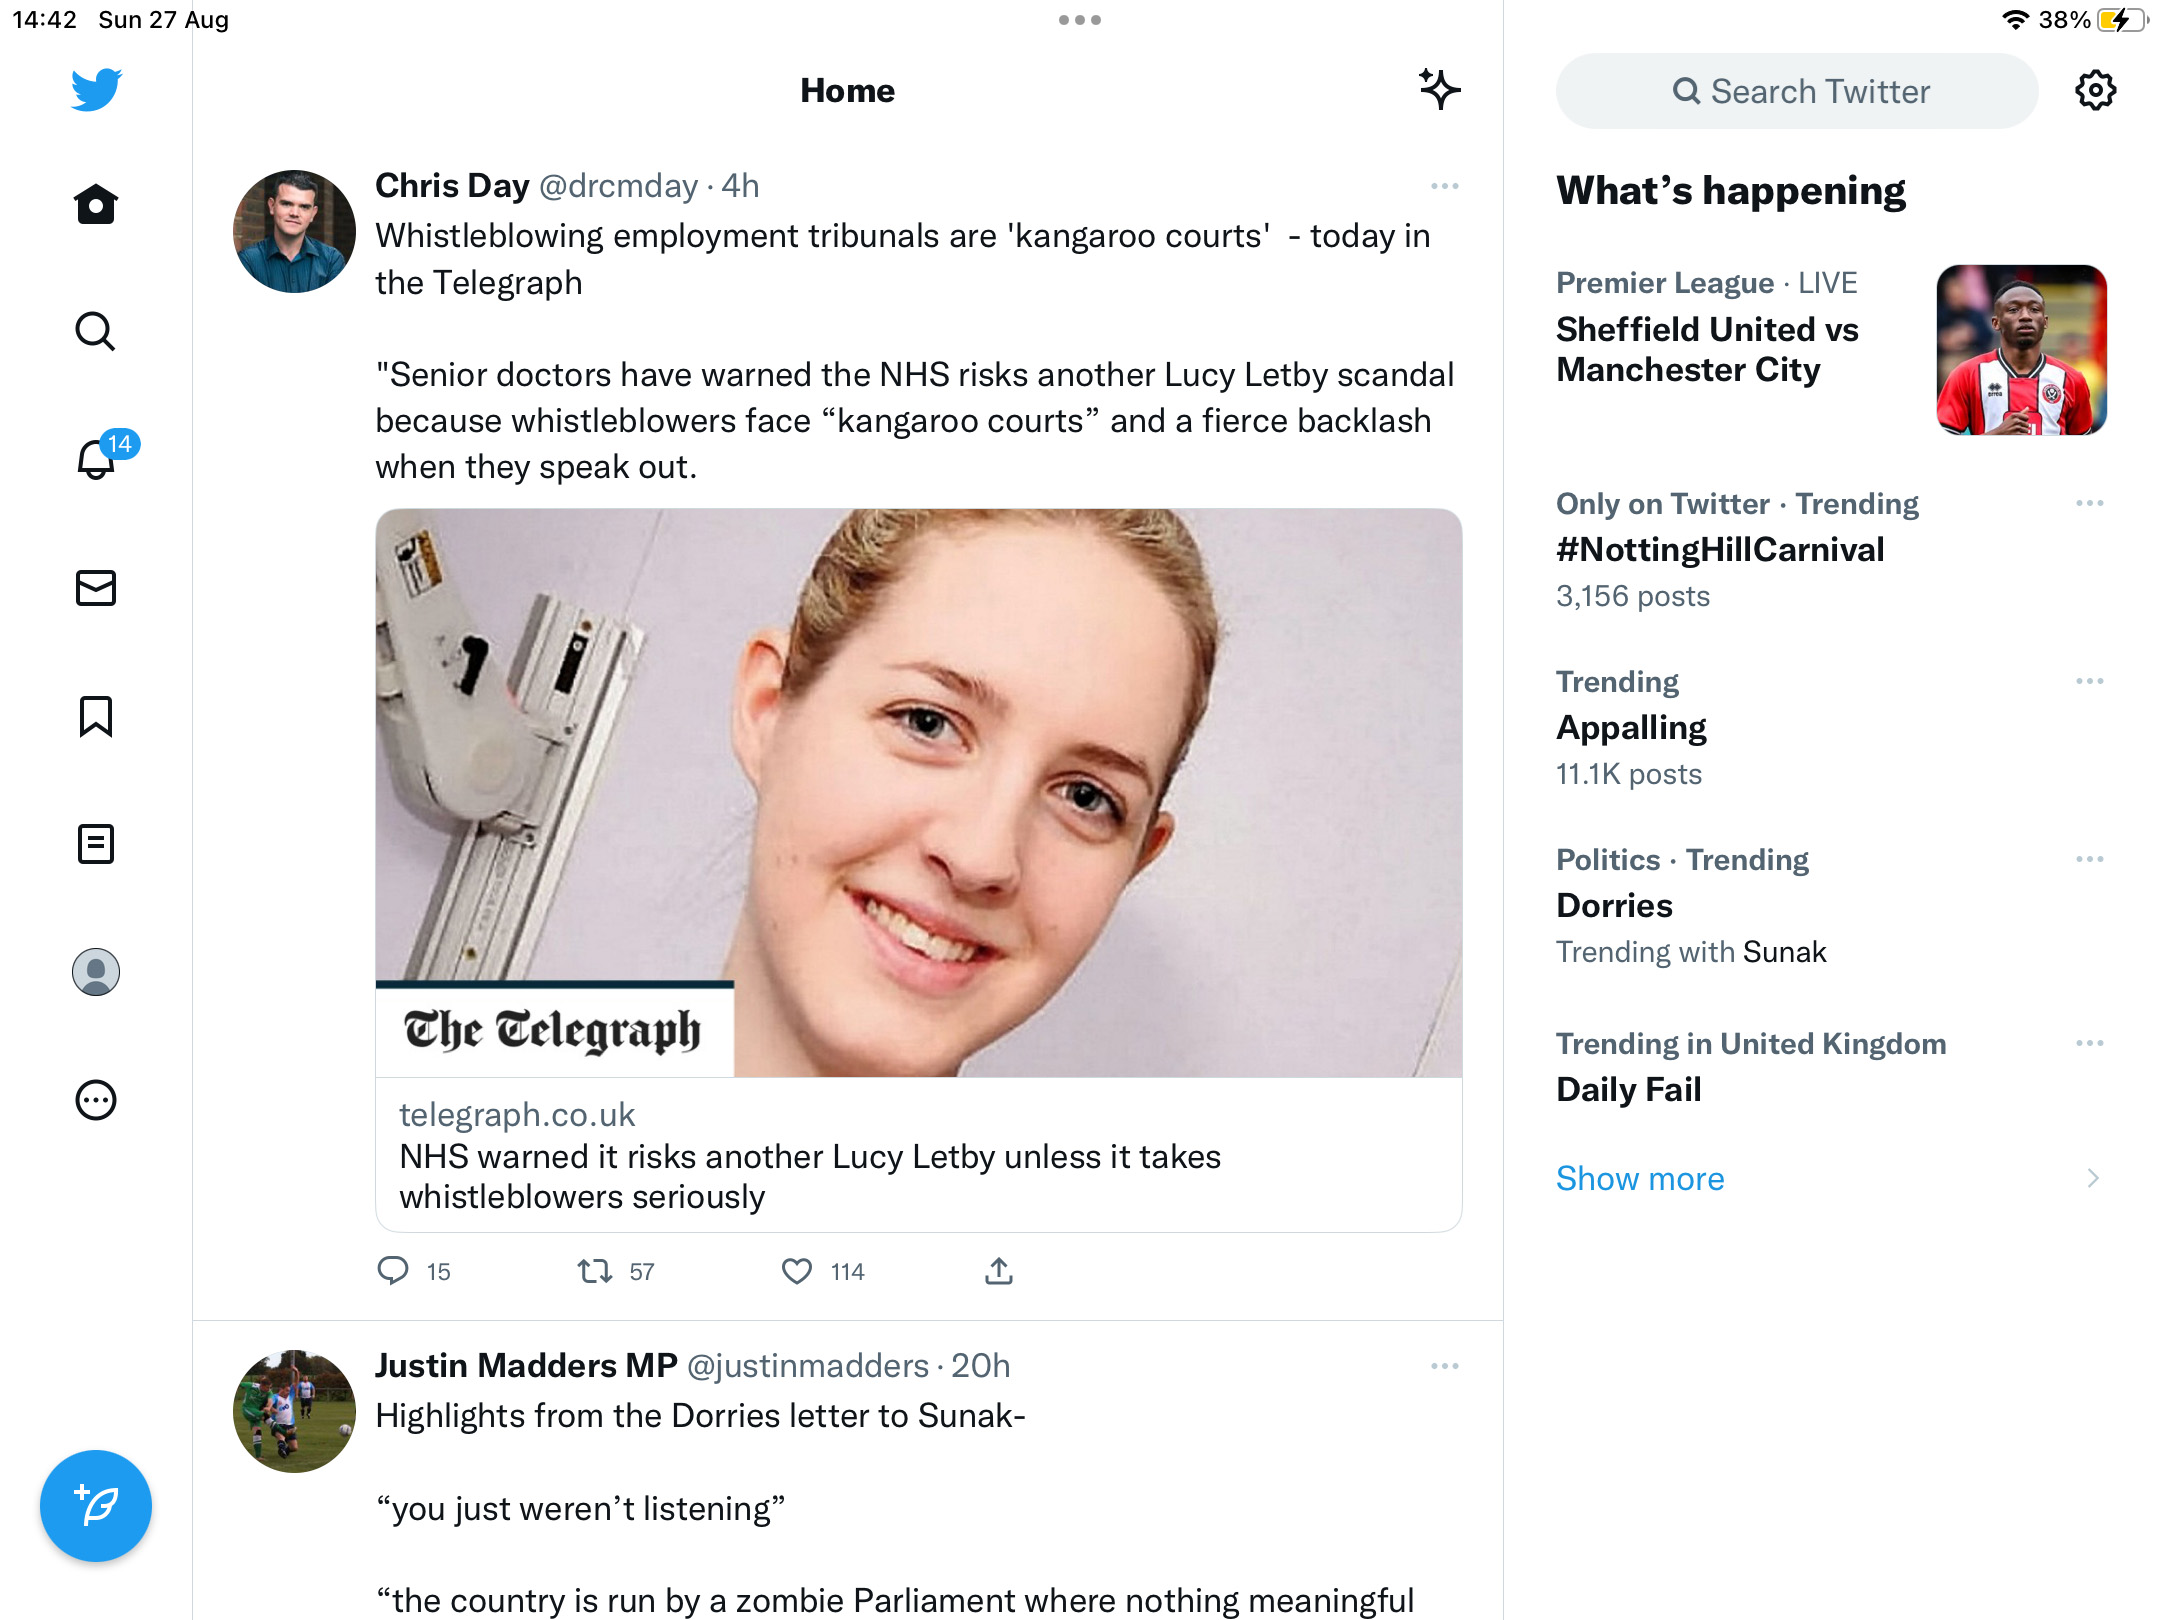Open Bookmarks in the sidebar
2160x1620 pixels.
96,716
